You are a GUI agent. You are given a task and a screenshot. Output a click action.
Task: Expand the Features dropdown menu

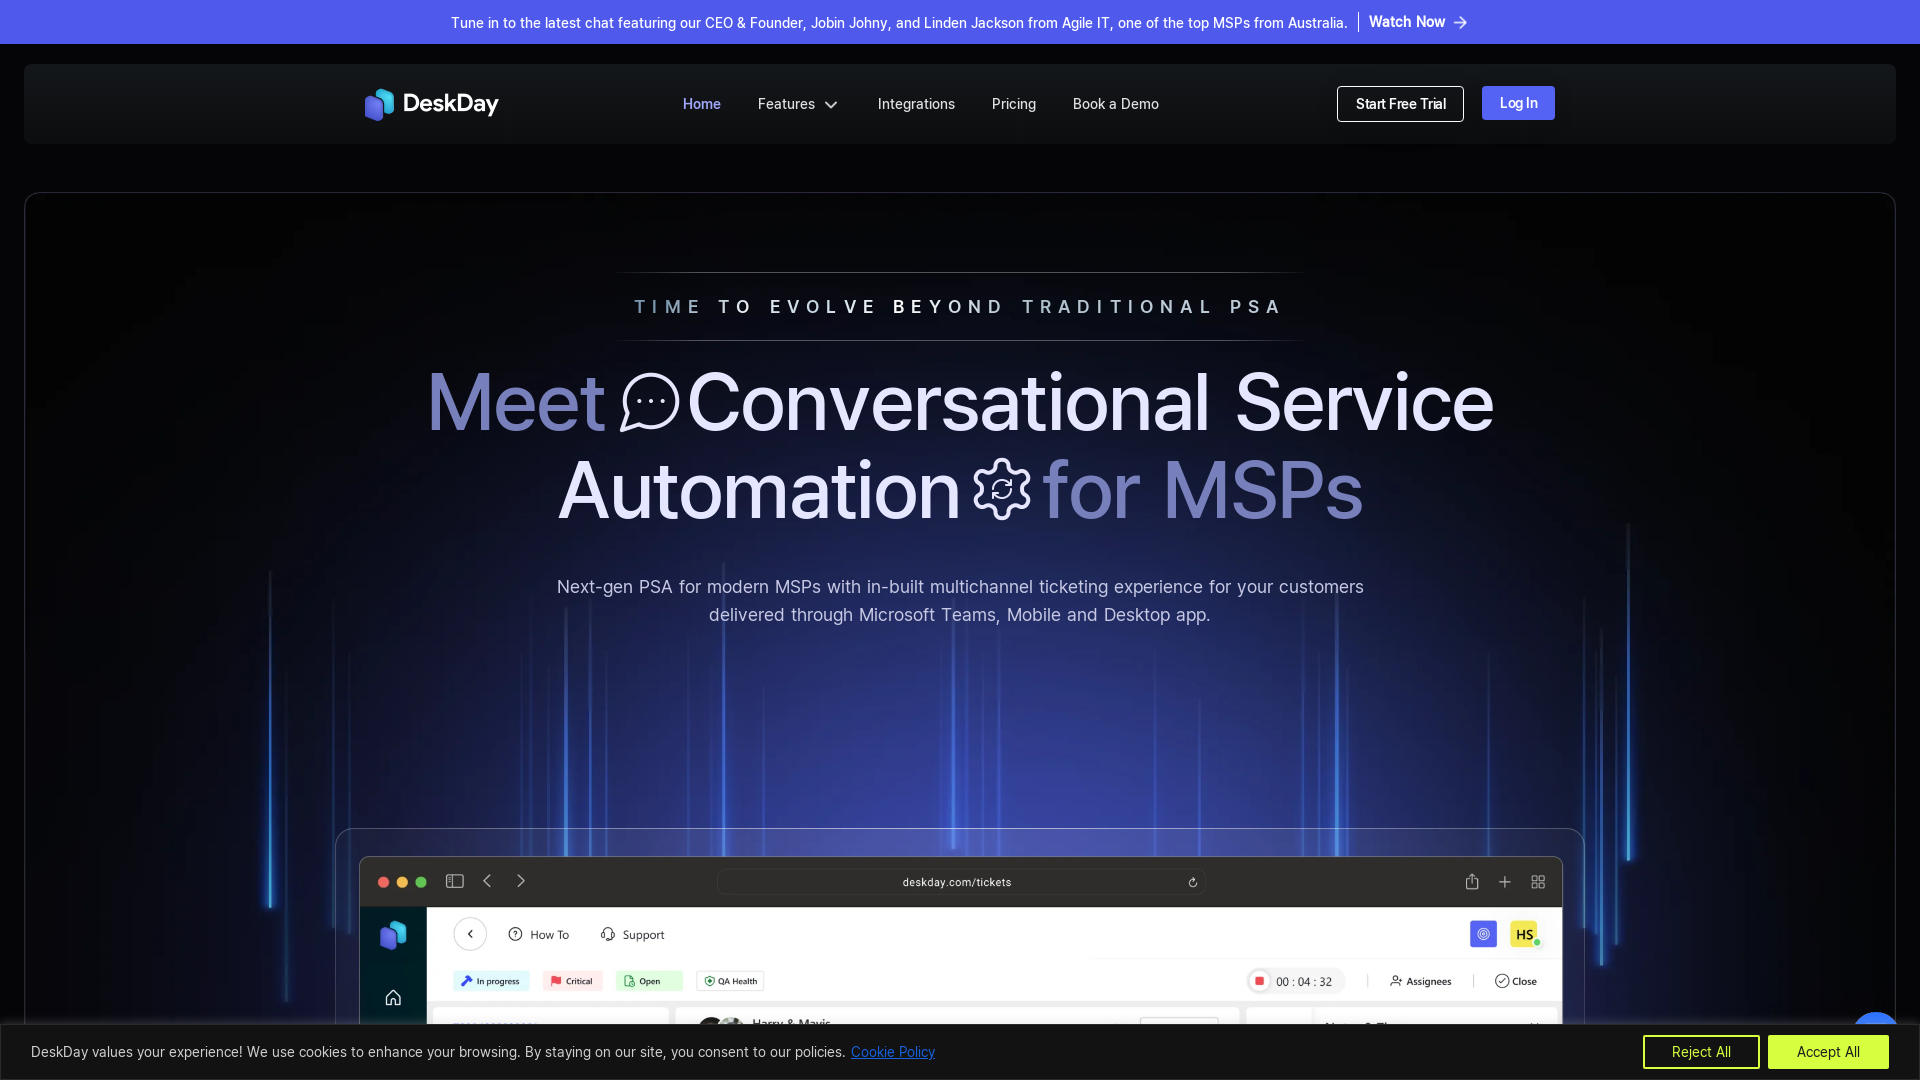797,104
